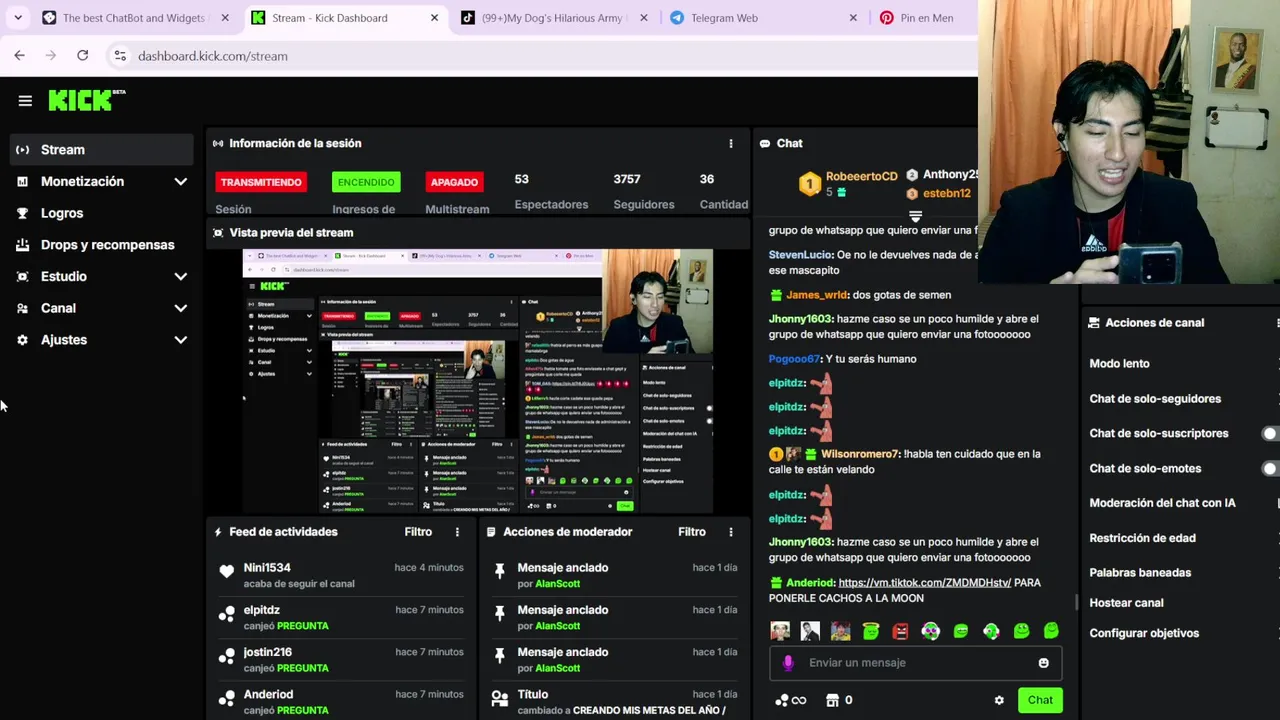Click username StevenLucio in chat
The width and height of the screenshot is (1280, 720).
pos(800,255)
